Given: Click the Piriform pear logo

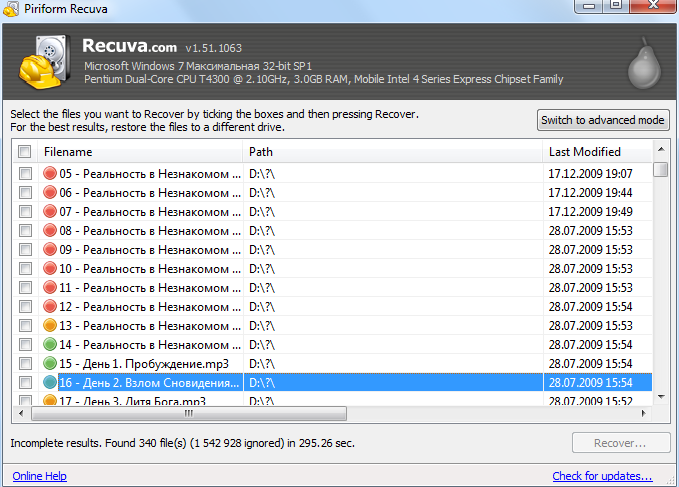Looking at the screenshot, I should point(644,63).
